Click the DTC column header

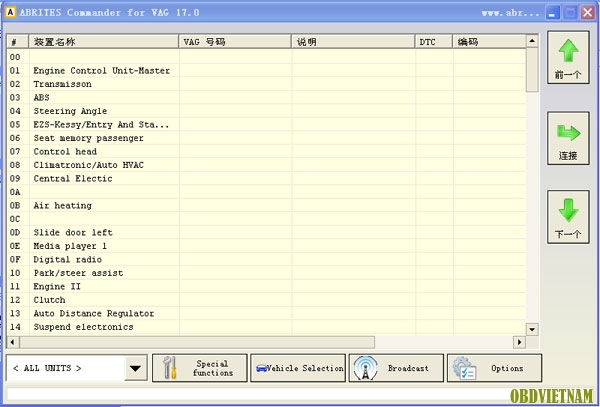(x=434, y=42)
